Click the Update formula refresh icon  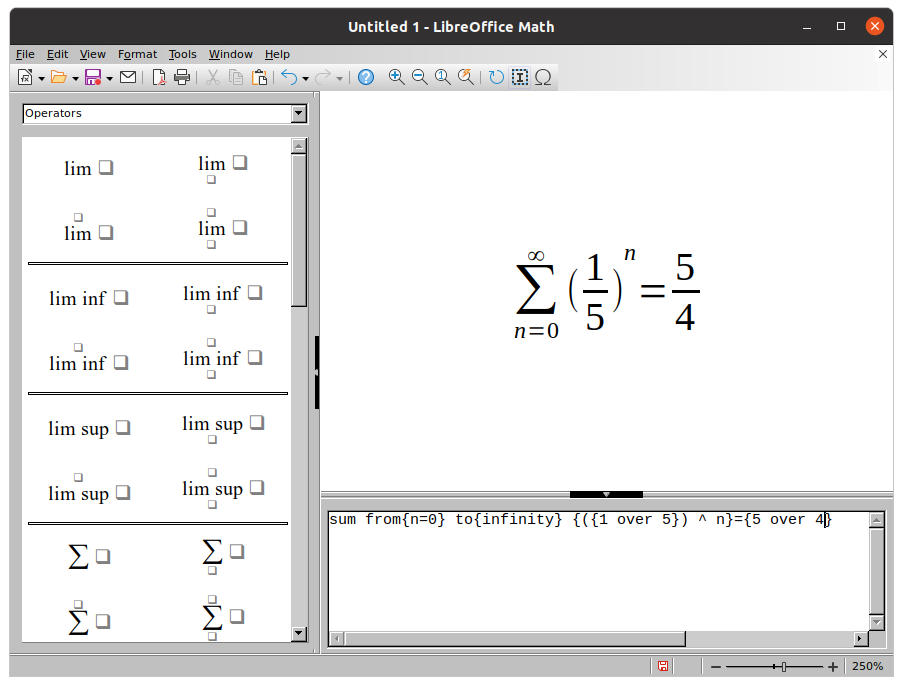pyautogui.click(x=495, y=77)
